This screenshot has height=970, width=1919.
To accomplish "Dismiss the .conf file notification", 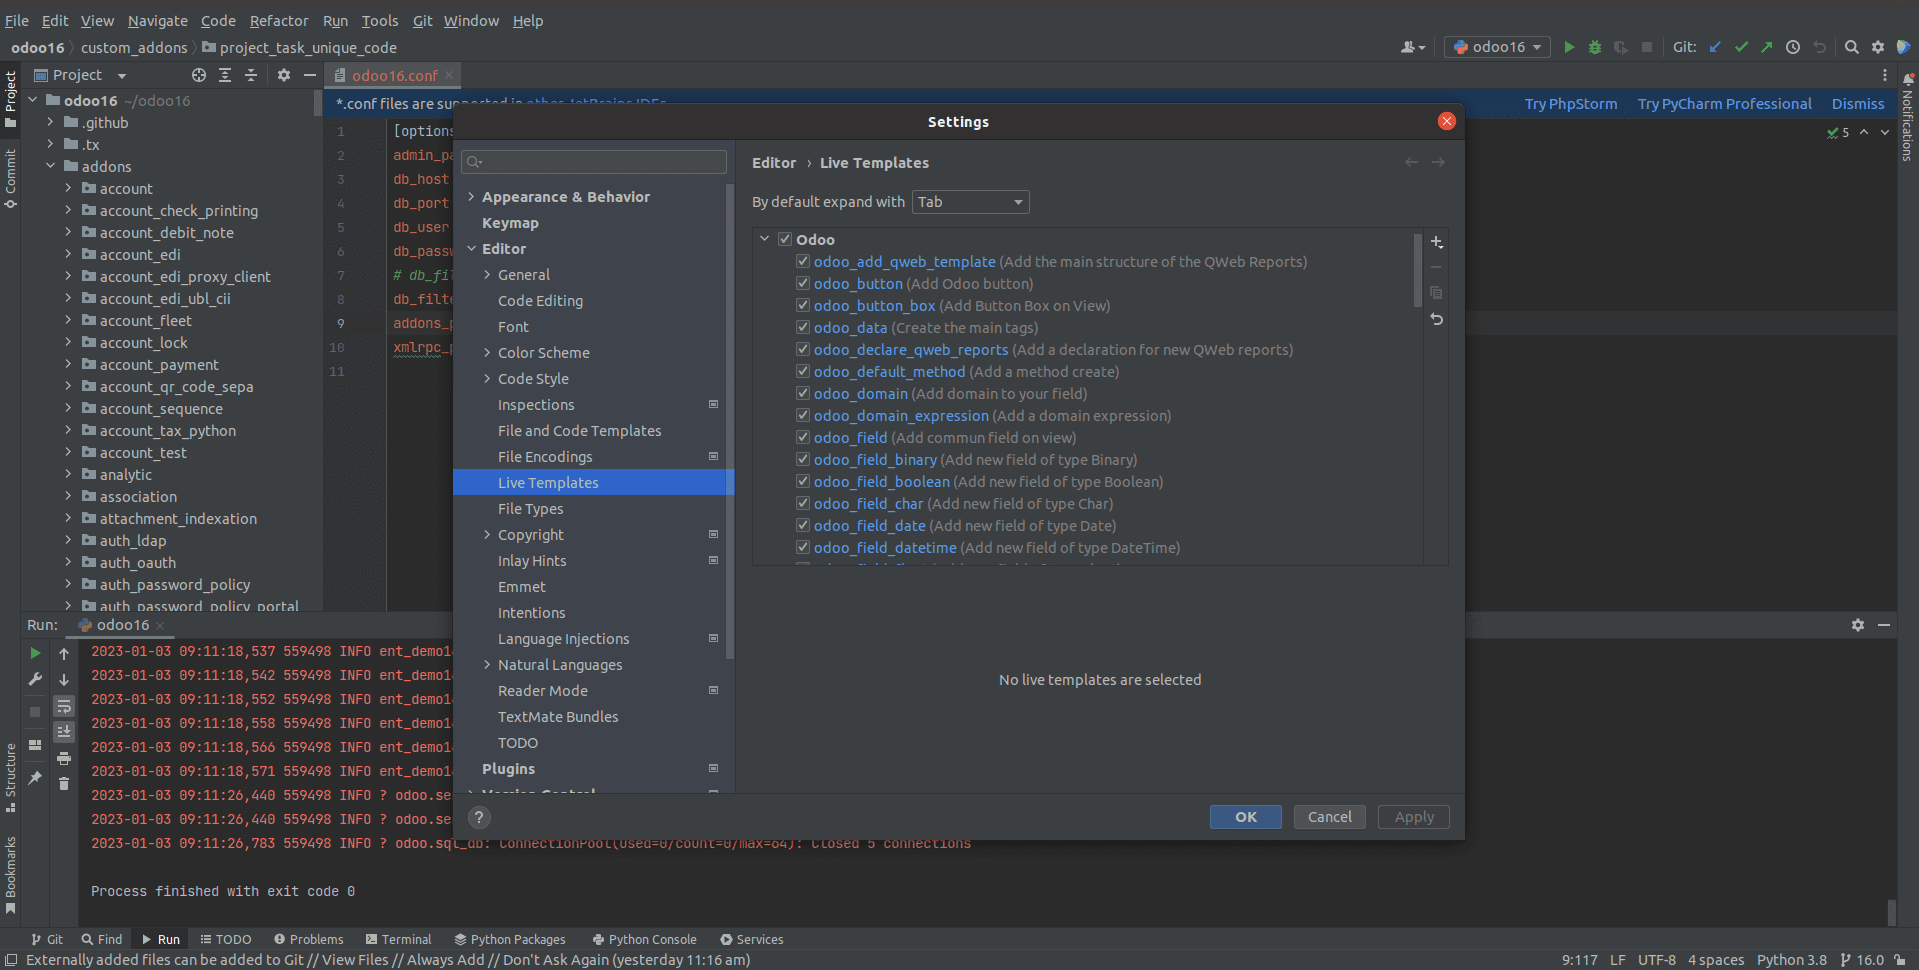I will point(1858,104).
